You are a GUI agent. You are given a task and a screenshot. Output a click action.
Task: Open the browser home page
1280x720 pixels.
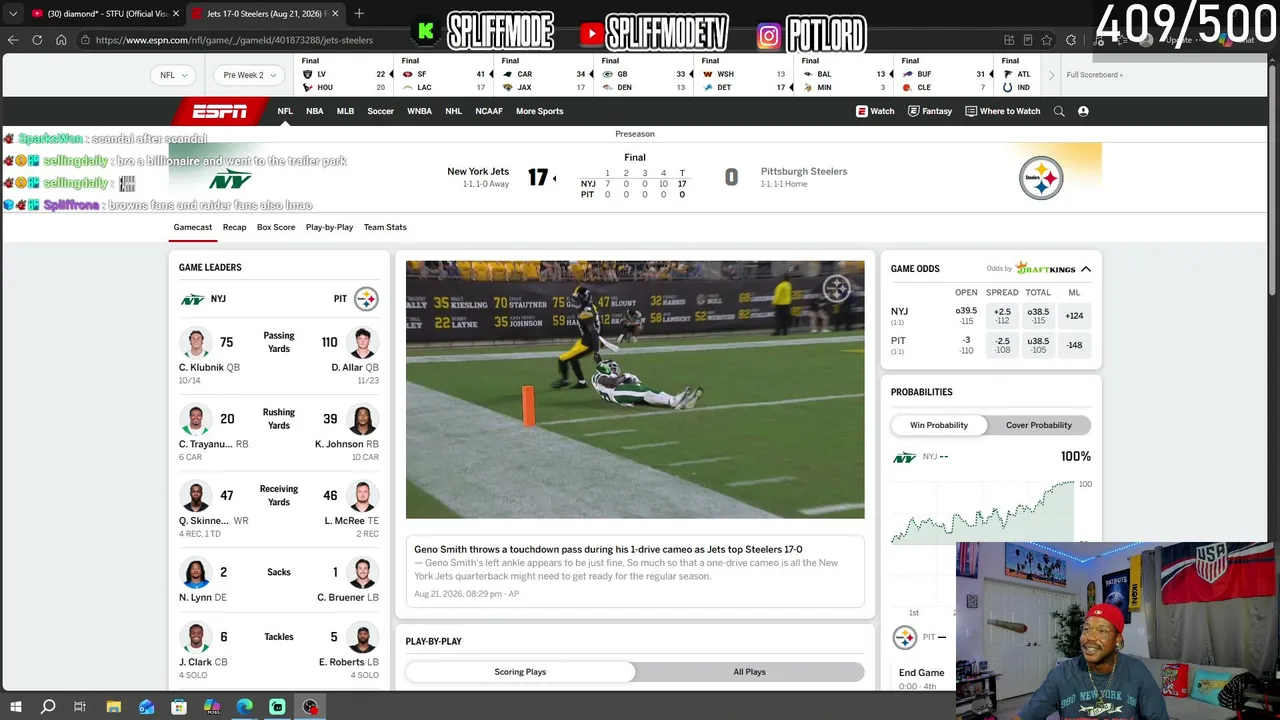[61, 40]
